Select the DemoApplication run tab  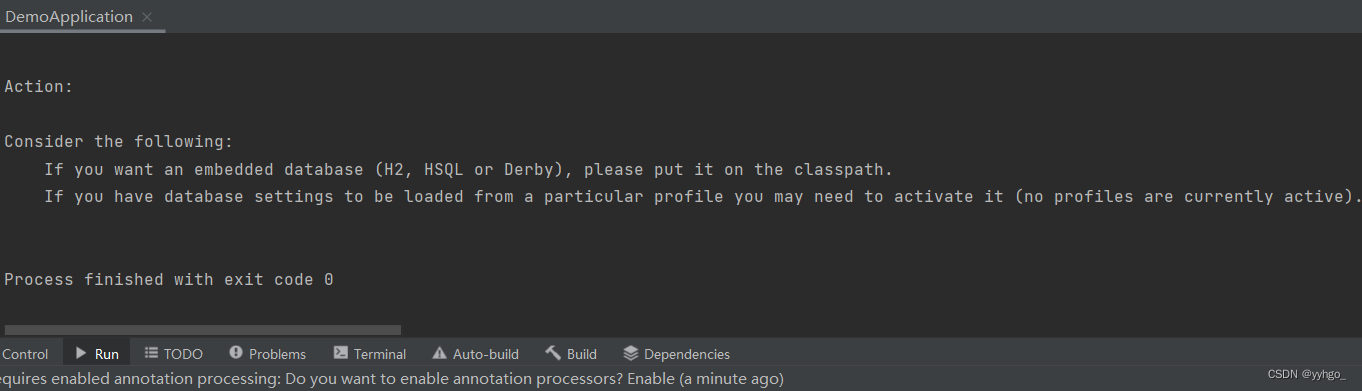(x=69, y=17)
